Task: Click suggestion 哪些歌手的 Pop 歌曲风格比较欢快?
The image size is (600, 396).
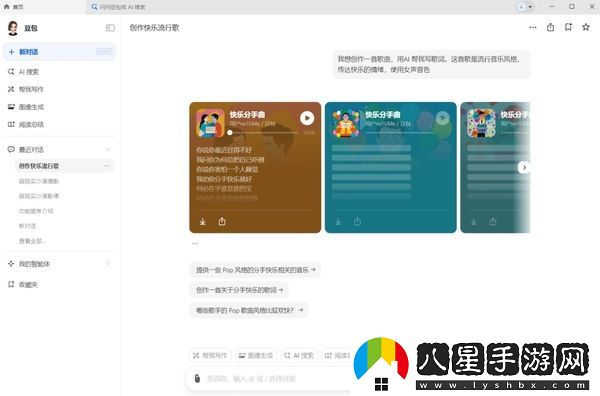Action: 249,310
